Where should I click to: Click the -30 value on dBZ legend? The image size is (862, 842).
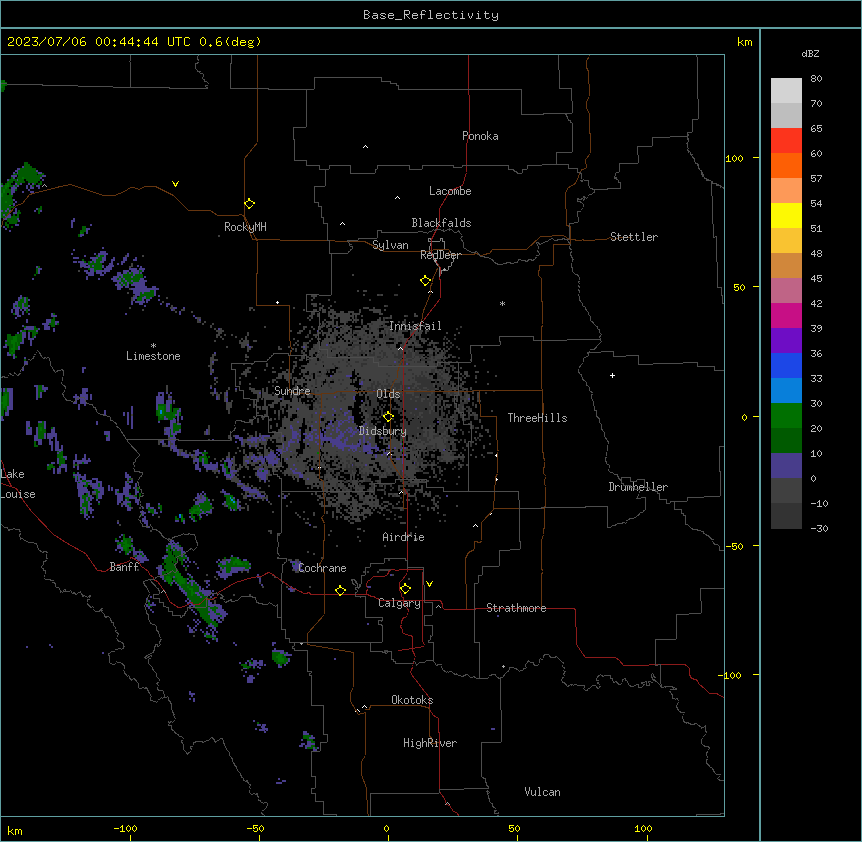[819, 528]
